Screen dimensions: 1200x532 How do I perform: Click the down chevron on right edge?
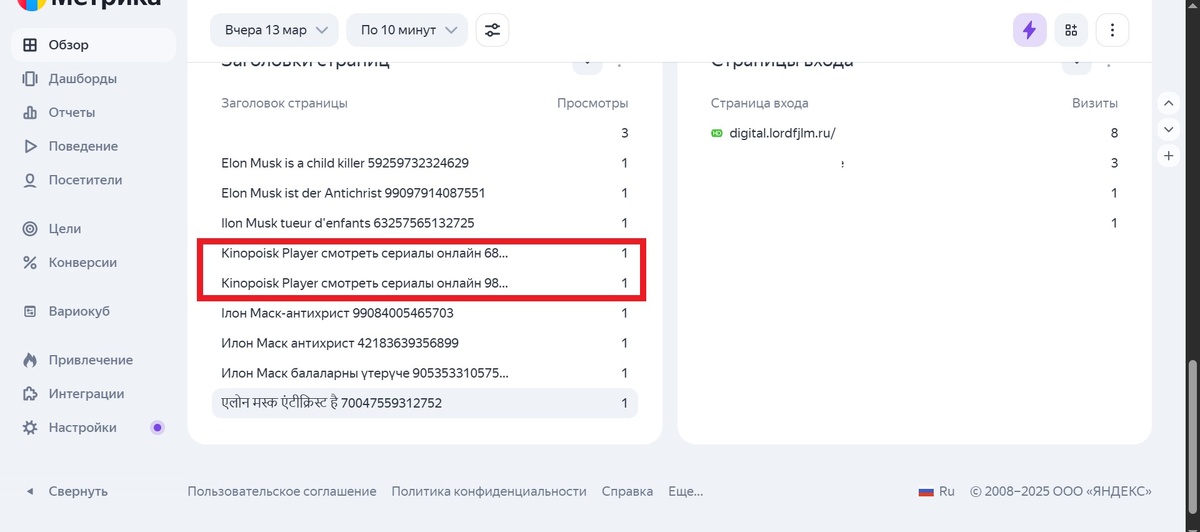tap(1168, 129)
